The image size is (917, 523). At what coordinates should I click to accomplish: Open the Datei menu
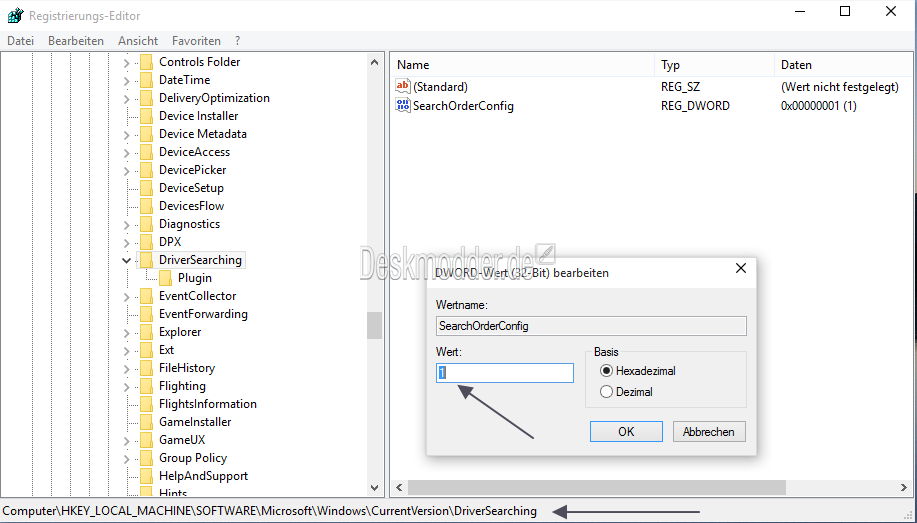pos(20,41)
